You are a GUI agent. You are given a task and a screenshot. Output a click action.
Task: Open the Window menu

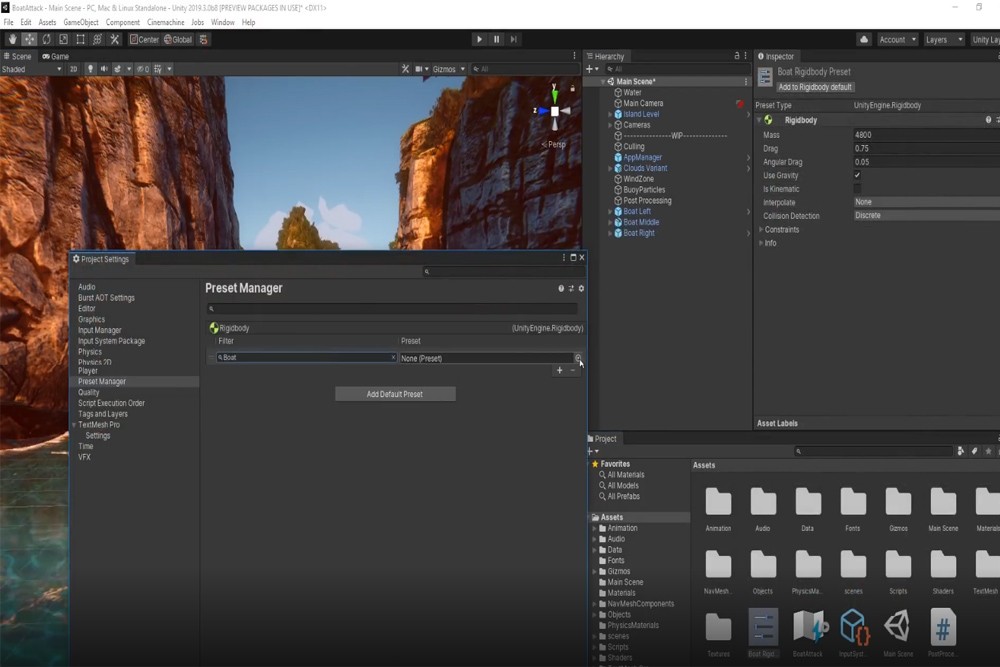tap(223, 22)
